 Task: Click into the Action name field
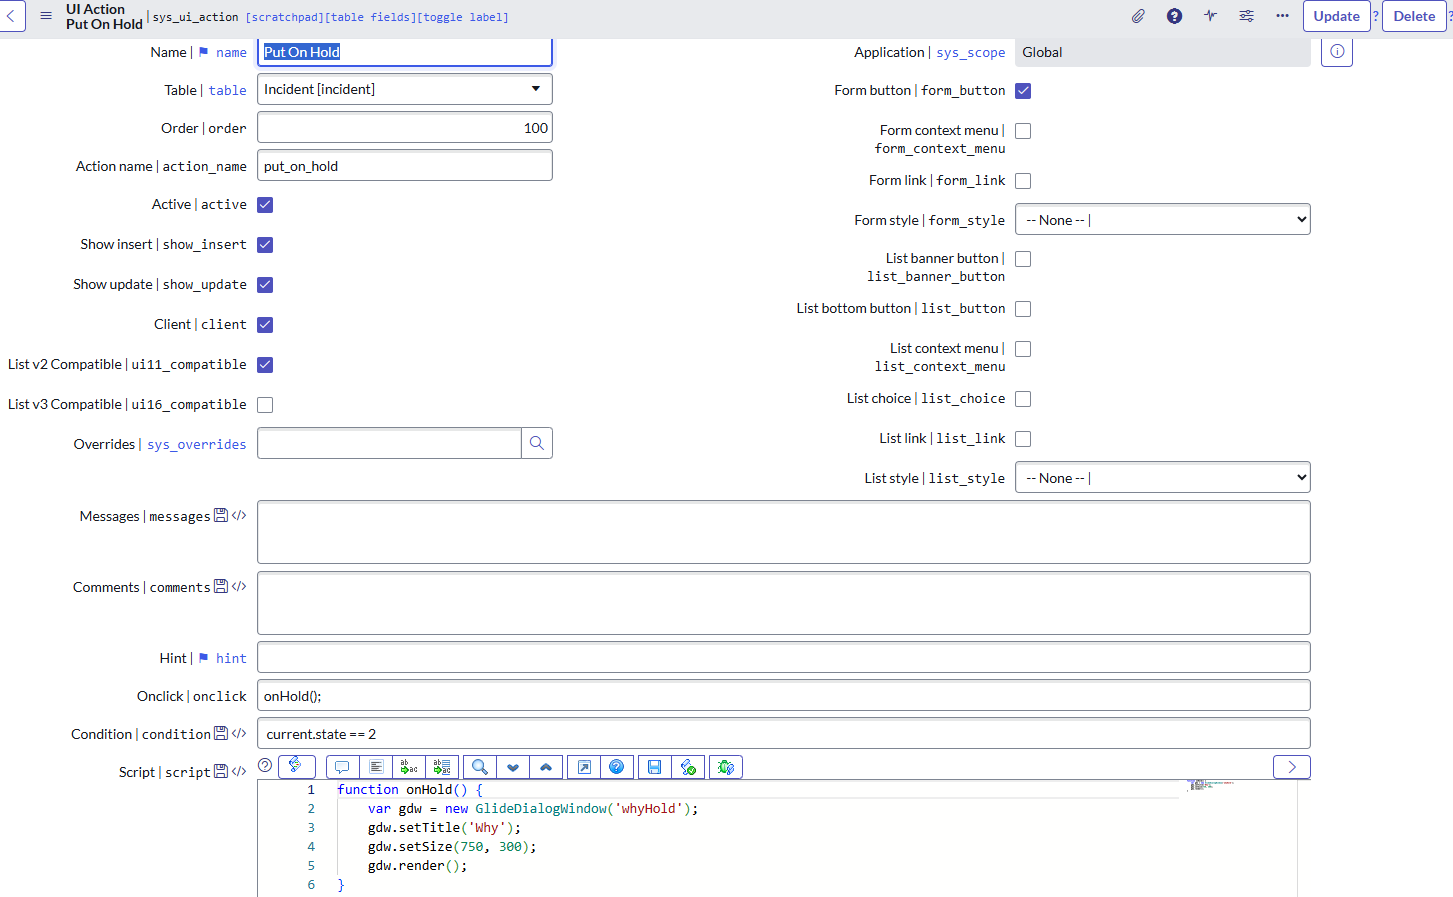[x=405, y=165]
